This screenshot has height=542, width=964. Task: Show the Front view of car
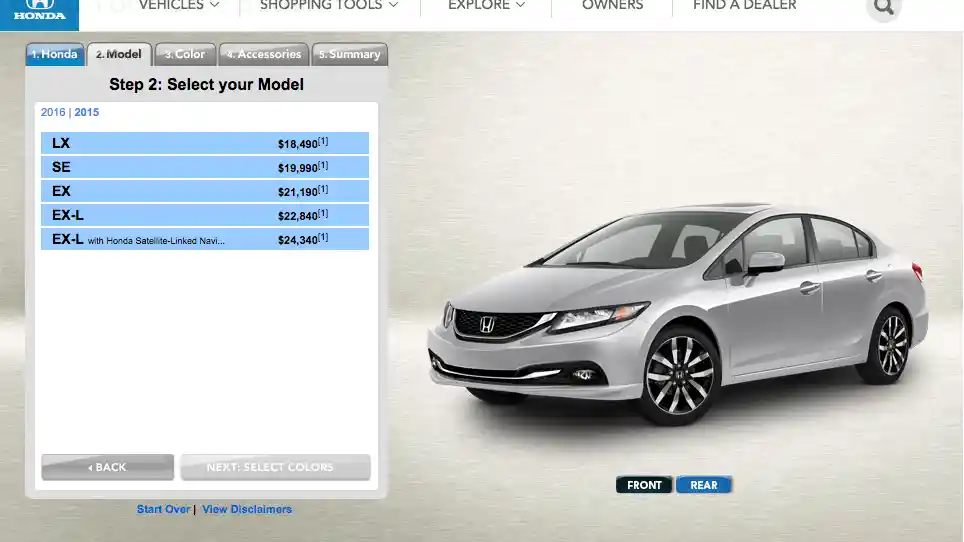[644, 485]
